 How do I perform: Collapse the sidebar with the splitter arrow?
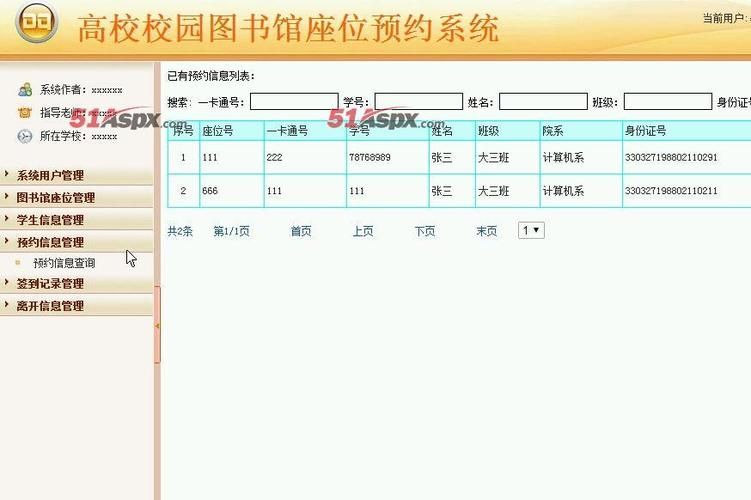[x=157, y=326]
